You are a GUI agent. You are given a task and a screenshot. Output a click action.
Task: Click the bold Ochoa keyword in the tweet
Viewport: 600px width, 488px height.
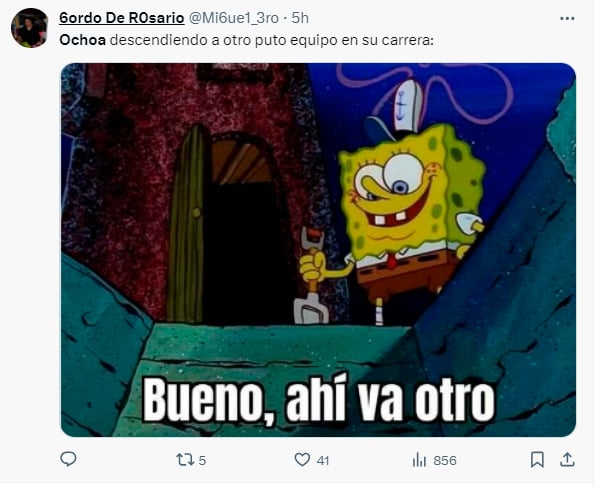tap(83, 40)
